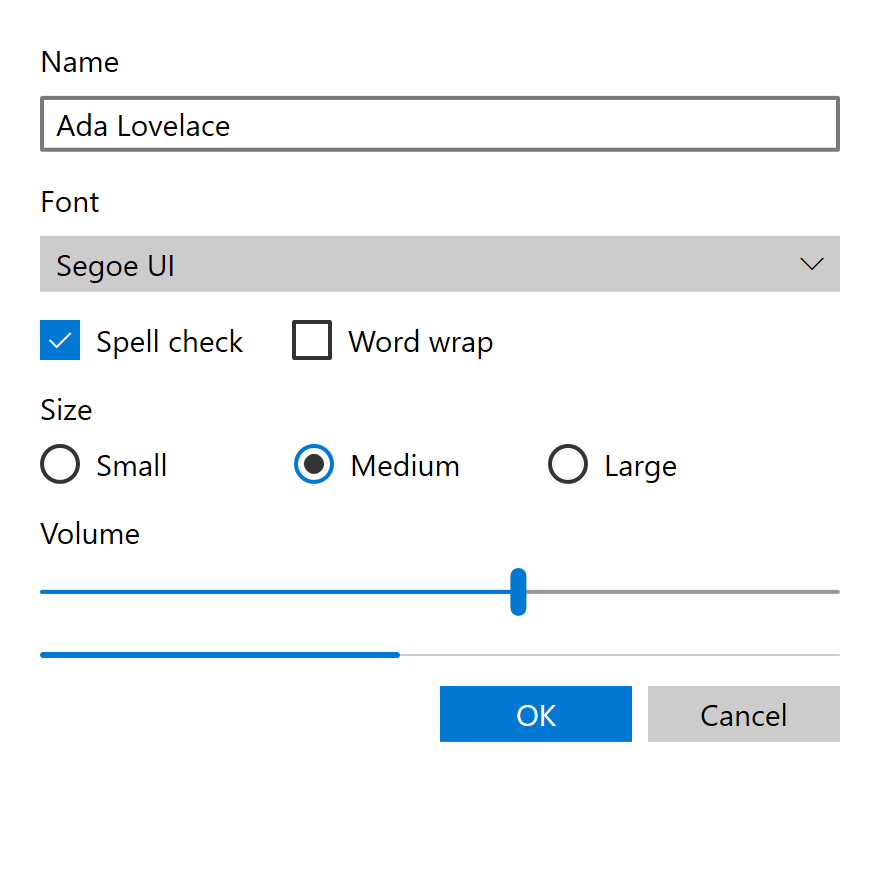Dismiss the dialog with the Cancel button
This screenshot has height=880, width=880.
coord(744,714)
